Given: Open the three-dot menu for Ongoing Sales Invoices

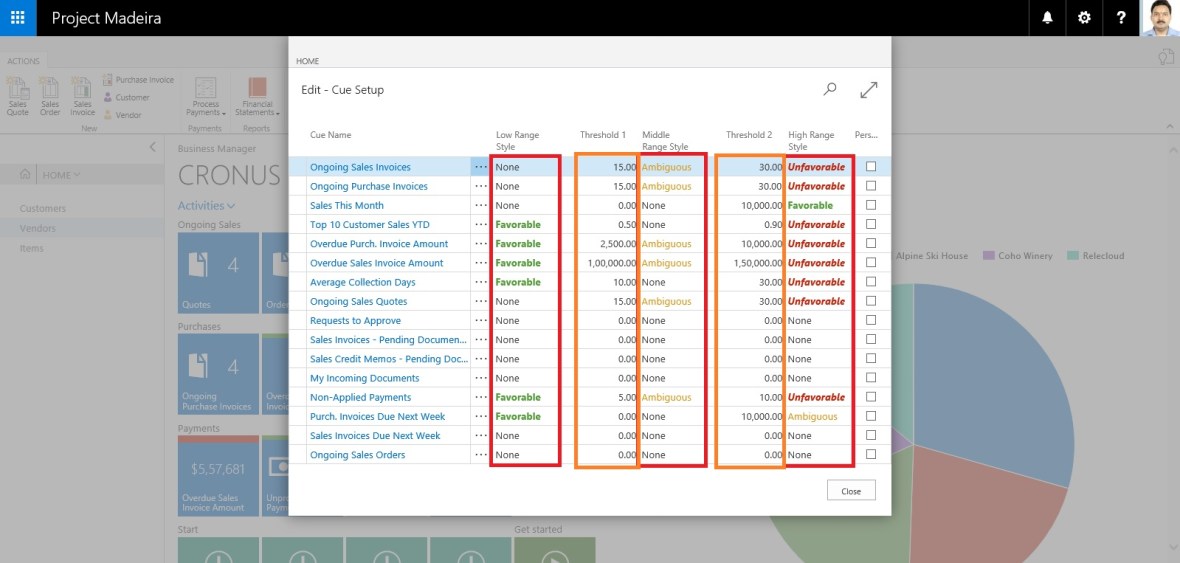Looking at the screenshot, I should [x=481, y=167].
